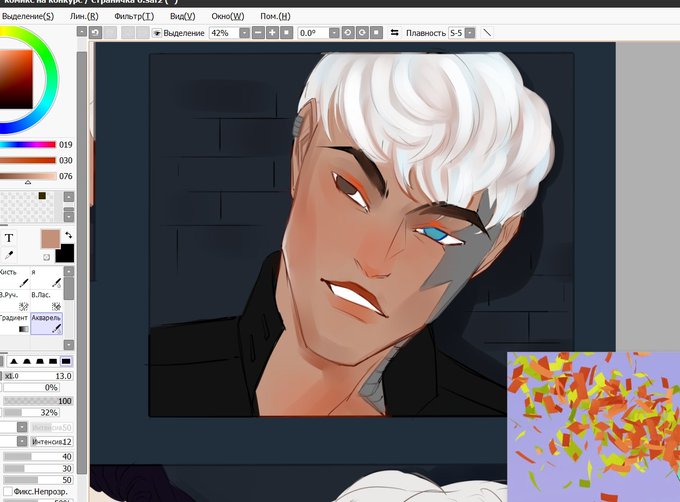The image size is (680, 502).
Task: Click the hue ring of color wheel
Action: pos(51,79)
